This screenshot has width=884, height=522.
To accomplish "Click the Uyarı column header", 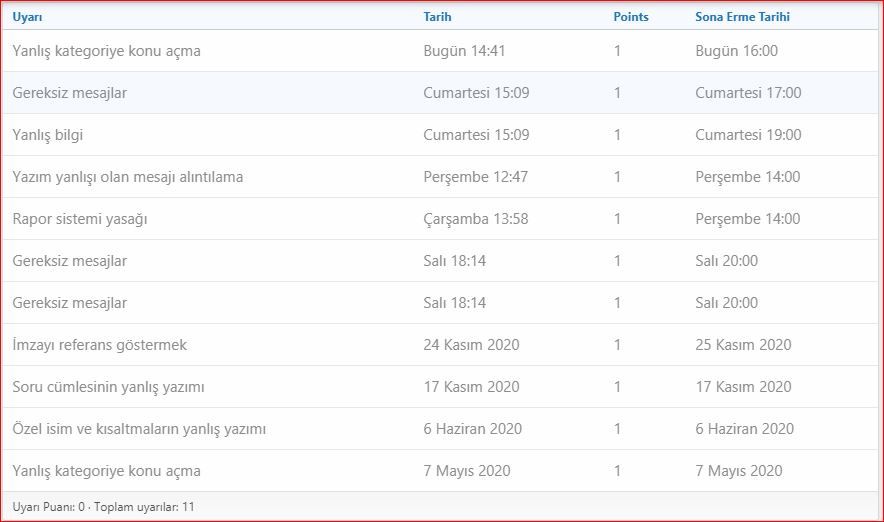I will 28,17.
